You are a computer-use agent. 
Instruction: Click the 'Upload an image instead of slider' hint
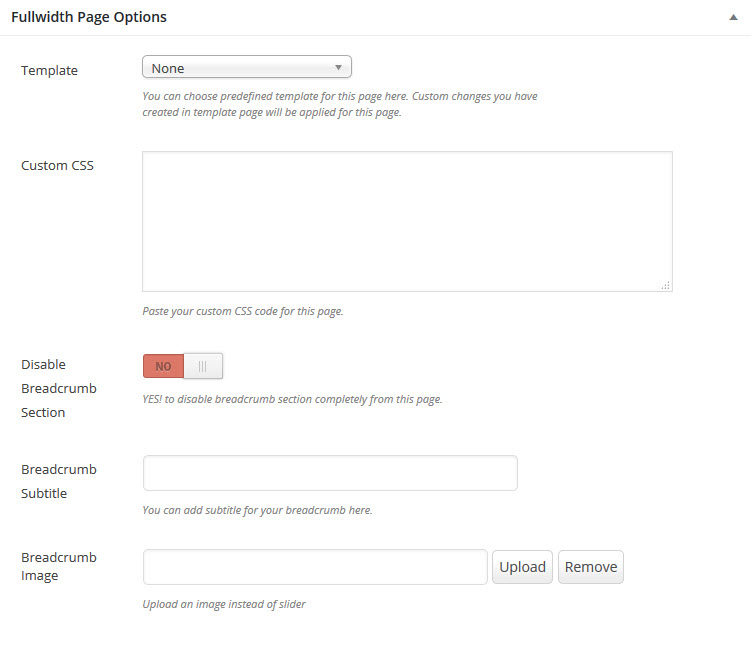point(224,604)
